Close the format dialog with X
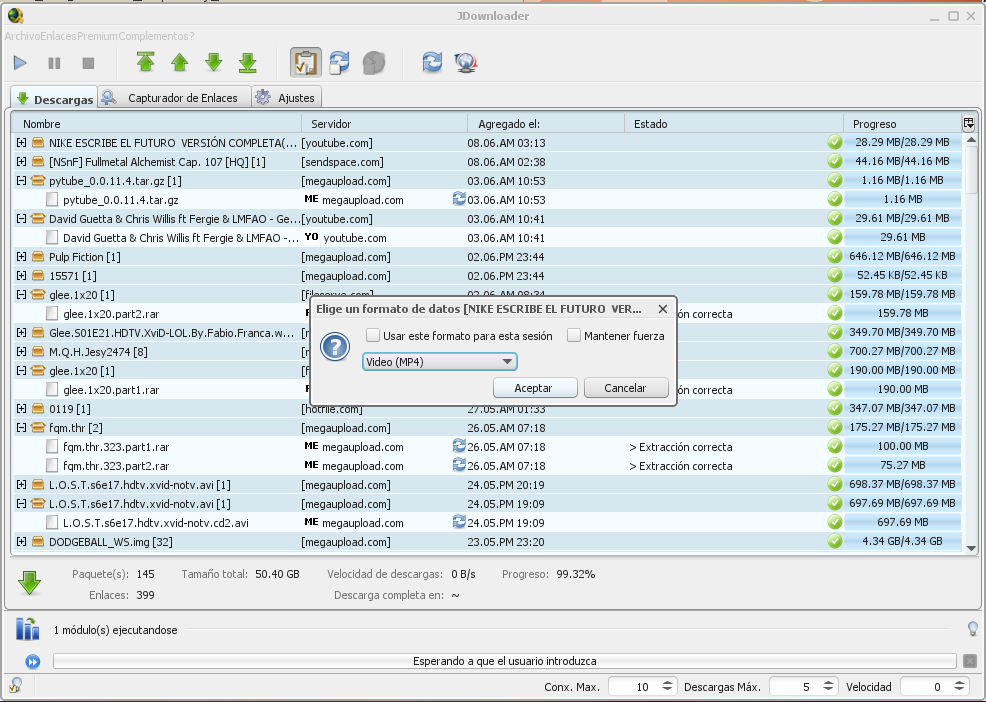Screen dimensions: 986x702 [663, 309]
